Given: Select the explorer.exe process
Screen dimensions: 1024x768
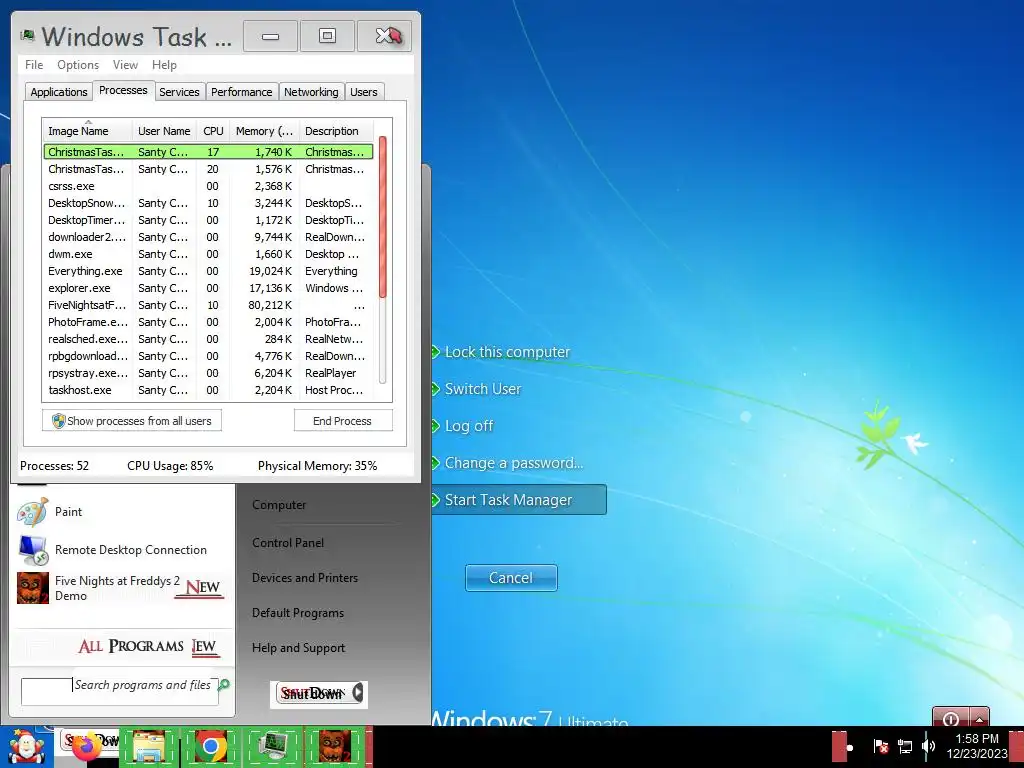Looking at the screenshot, I should pos(208,288).
